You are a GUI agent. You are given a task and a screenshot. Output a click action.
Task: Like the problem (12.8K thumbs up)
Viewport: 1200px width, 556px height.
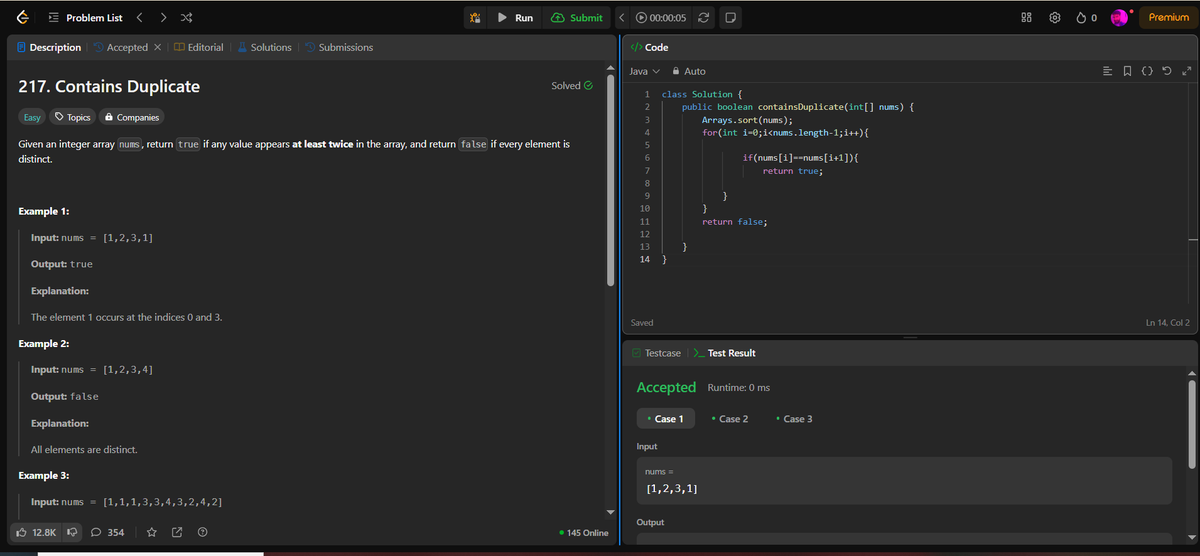(36, 532)
